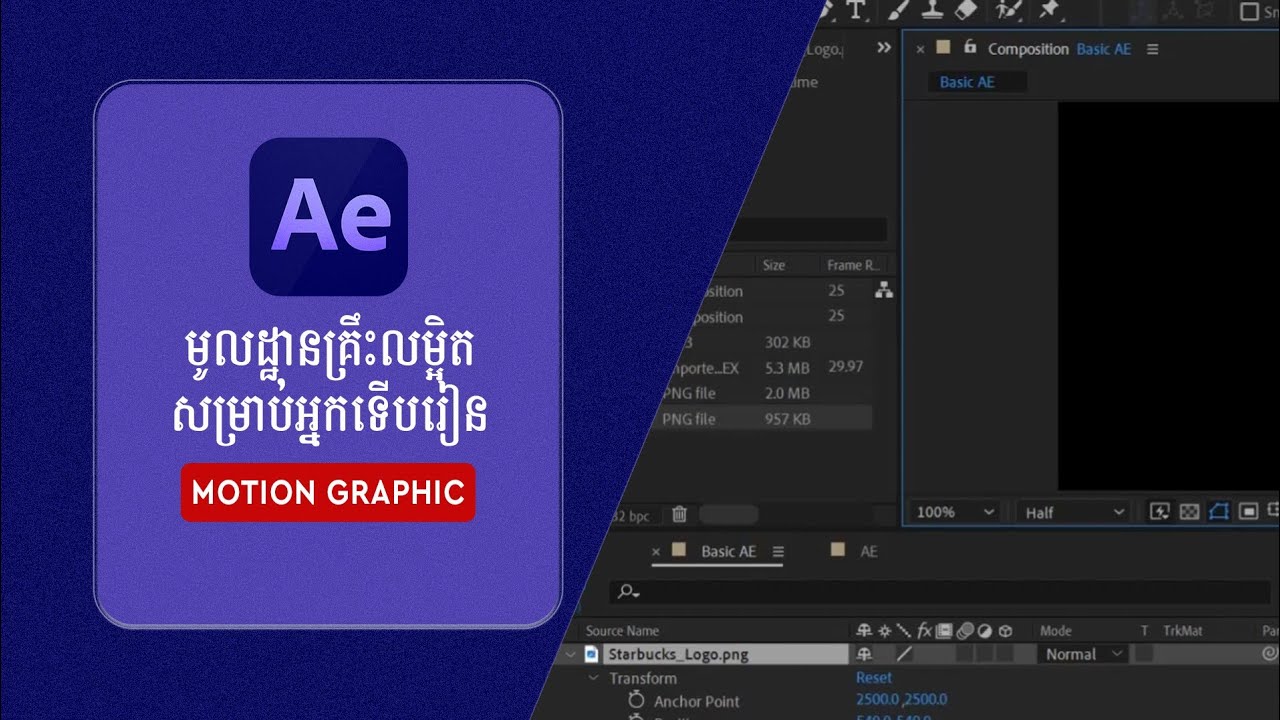The image size is (1280, 720).
Task: Click the parent pick whip icon
Action: click(1269, 654)
